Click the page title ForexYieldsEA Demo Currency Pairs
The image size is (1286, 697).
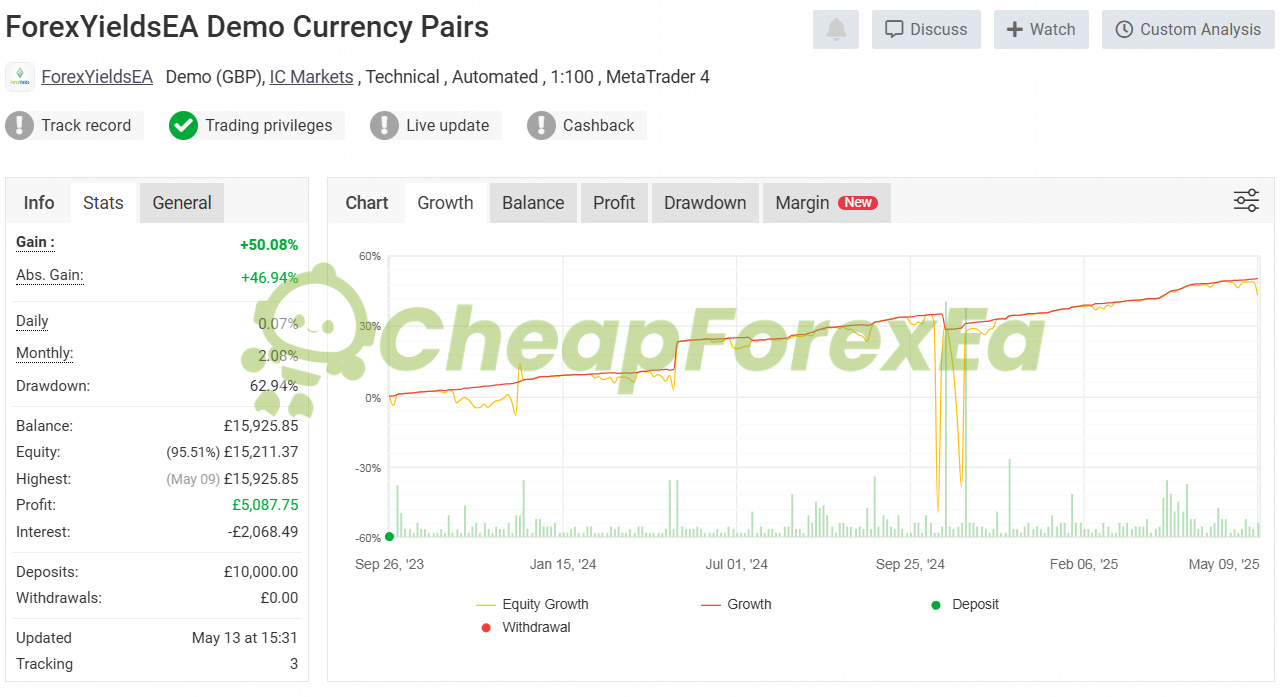coord(247,27)
